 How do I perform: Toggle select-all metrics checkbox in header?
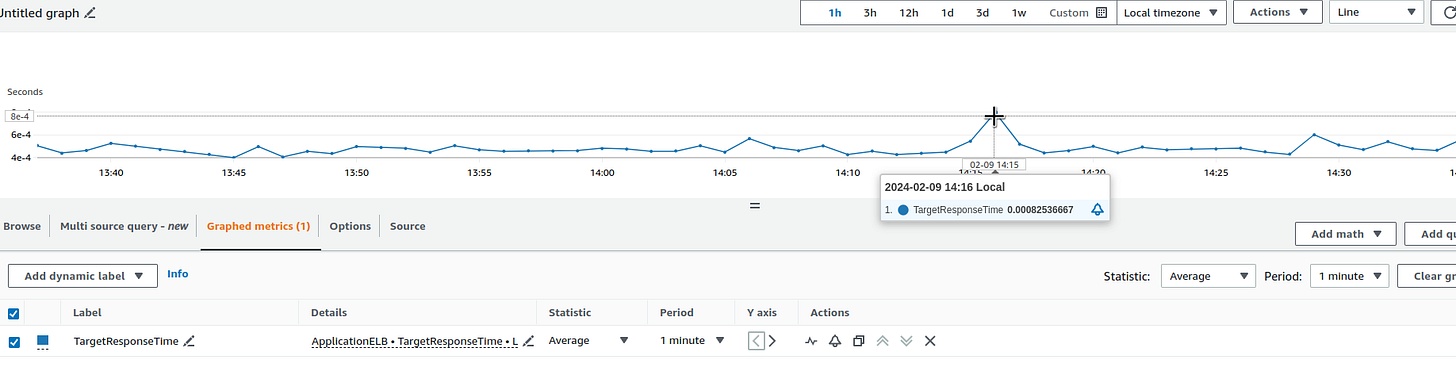[x=14, y=313]
